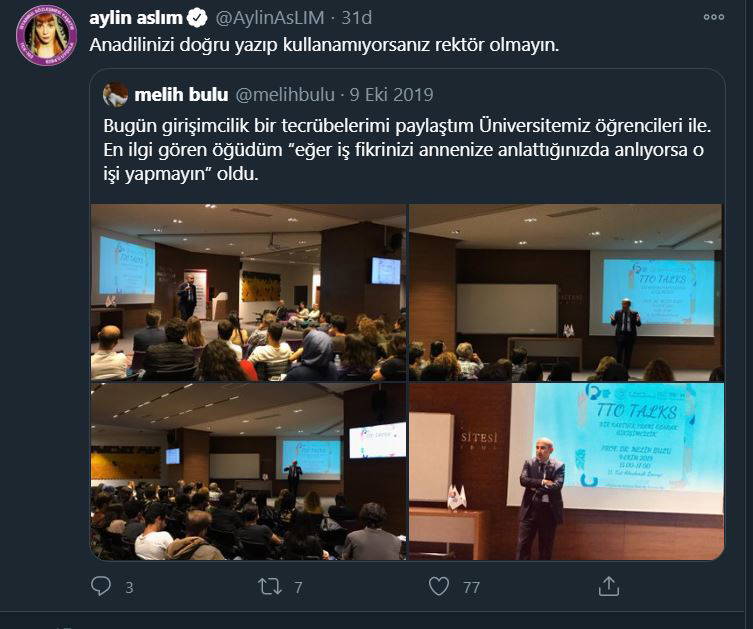Open the top-left audience photo
The image size is (753, 629).
tap(248, 292)
